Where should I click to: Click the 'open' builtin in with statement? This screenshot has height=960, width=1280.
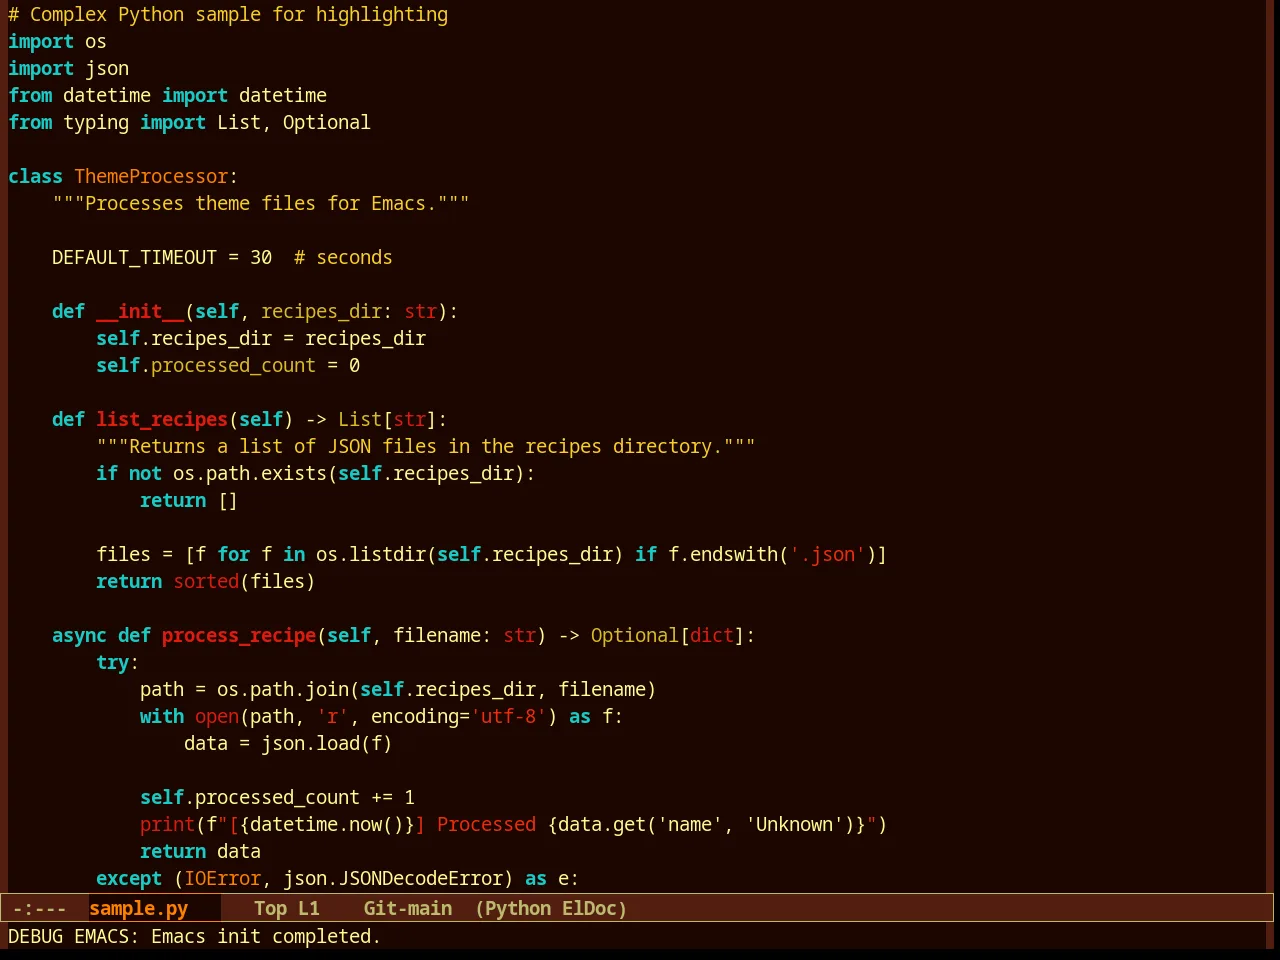coord(217,716)
